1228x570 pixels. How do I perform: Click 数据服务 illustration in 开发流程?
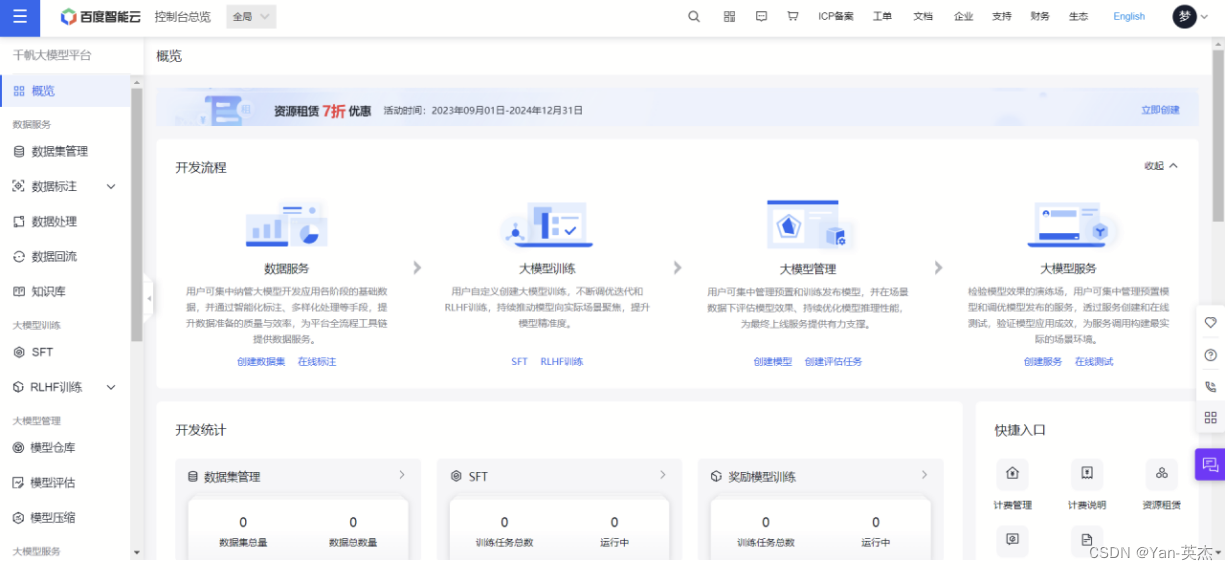[x=286, y=226]
